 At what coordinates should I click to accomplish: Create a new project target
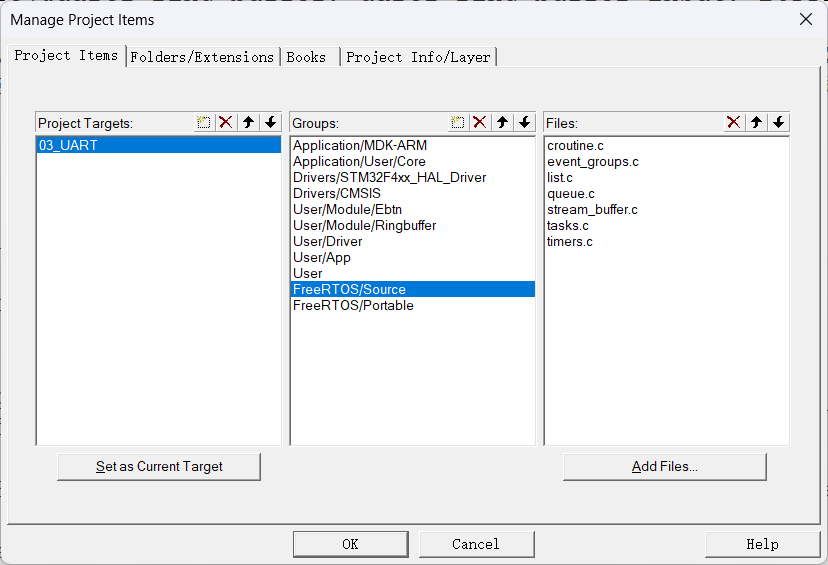pyautogui.click(x=203, y=123)
